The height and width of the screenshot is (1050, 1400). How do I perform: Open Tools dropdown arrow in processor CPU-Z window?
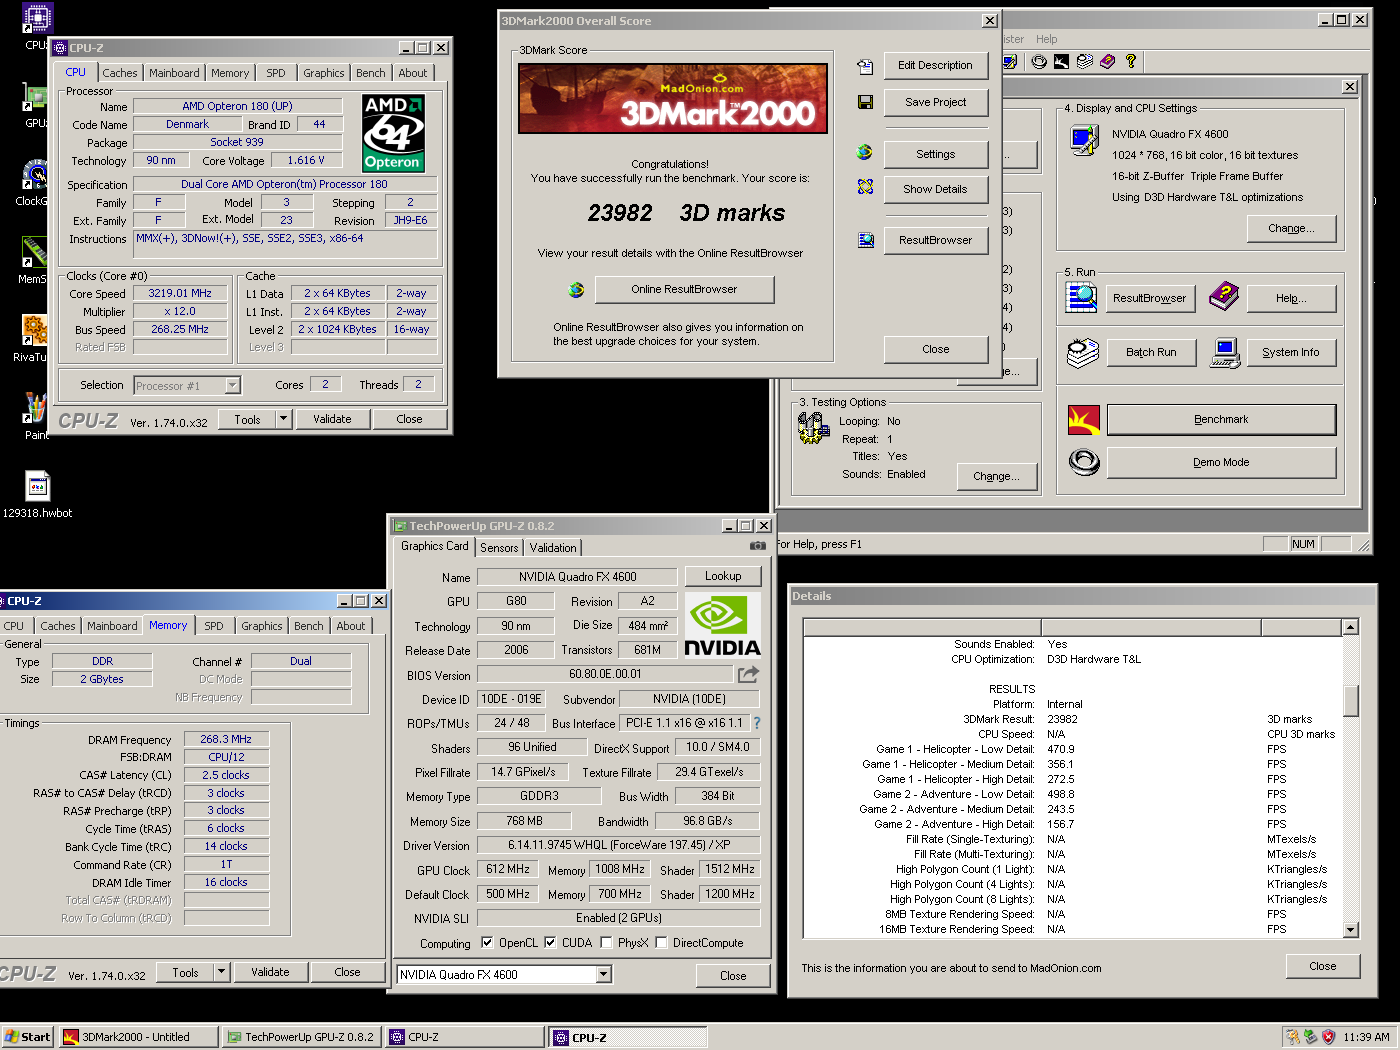284,419
